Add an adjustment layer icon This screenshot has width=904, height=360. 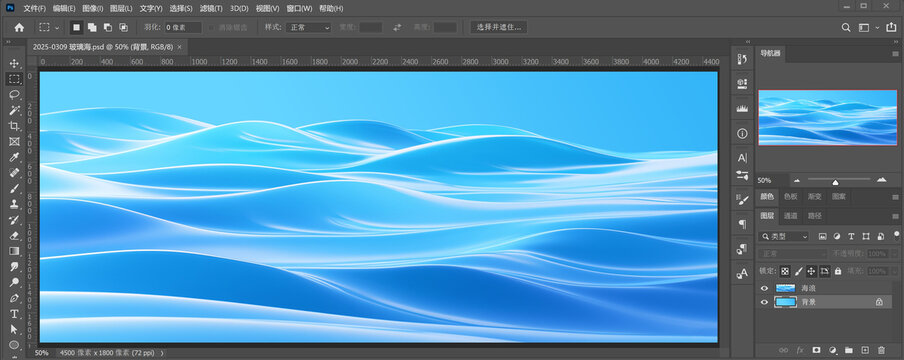[832, 350]
